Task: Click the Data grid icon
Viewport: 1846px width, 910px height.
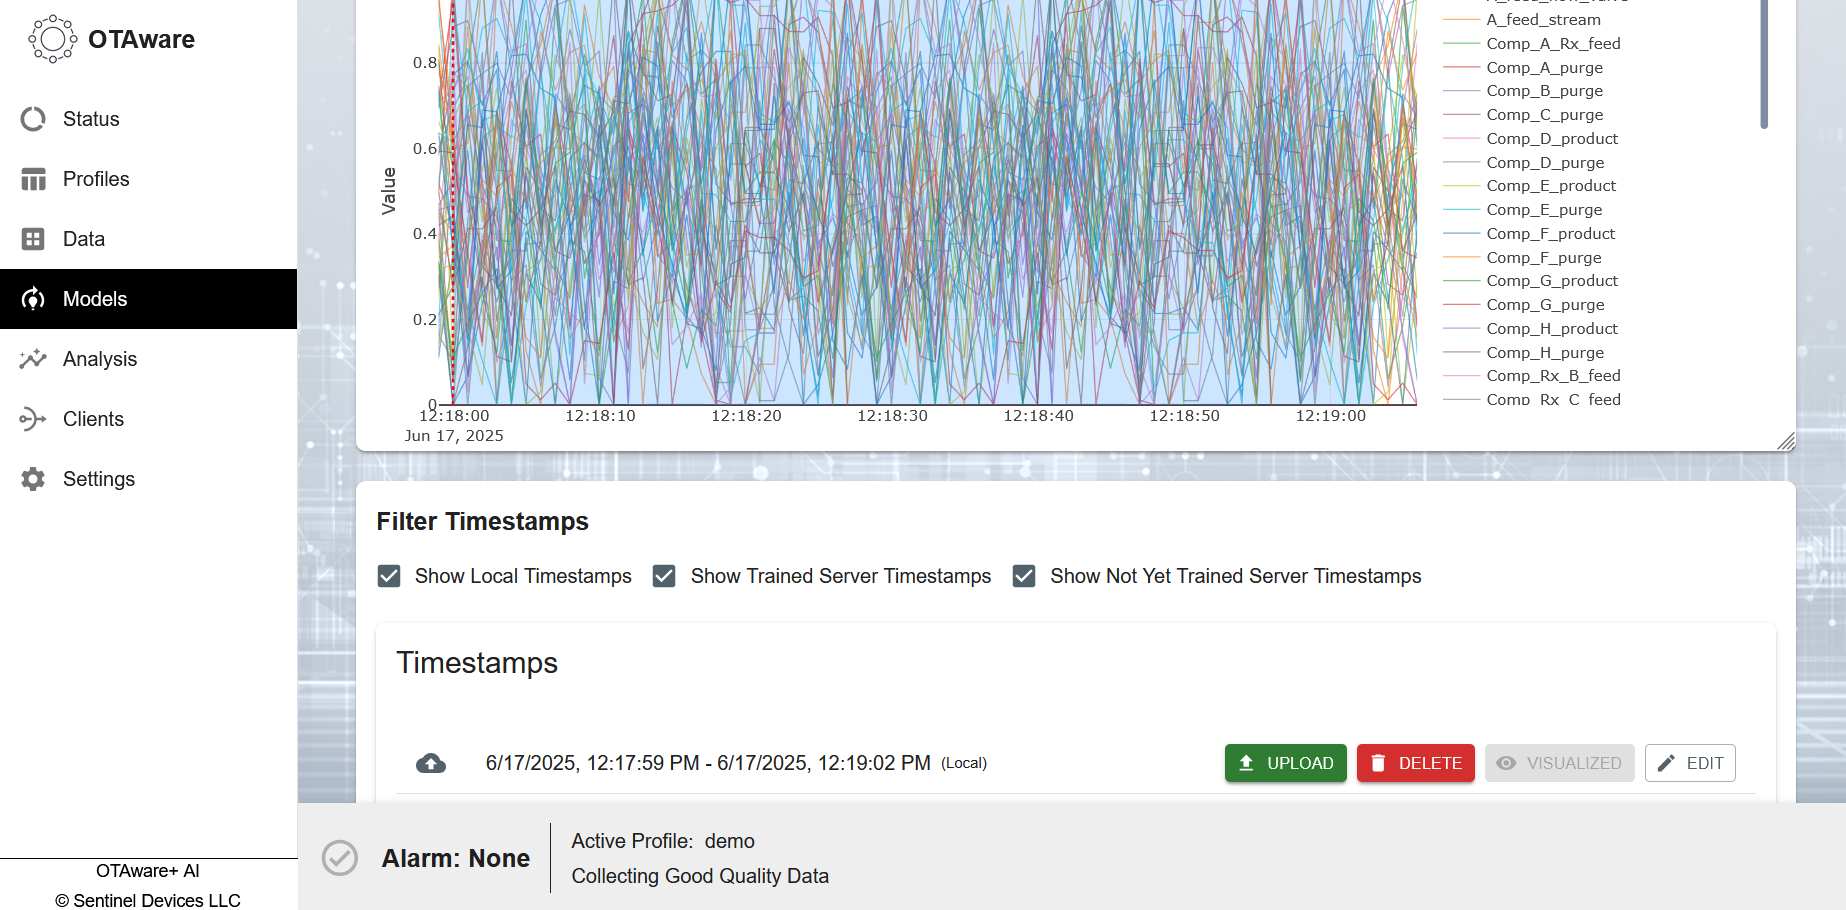Action: 33,239
